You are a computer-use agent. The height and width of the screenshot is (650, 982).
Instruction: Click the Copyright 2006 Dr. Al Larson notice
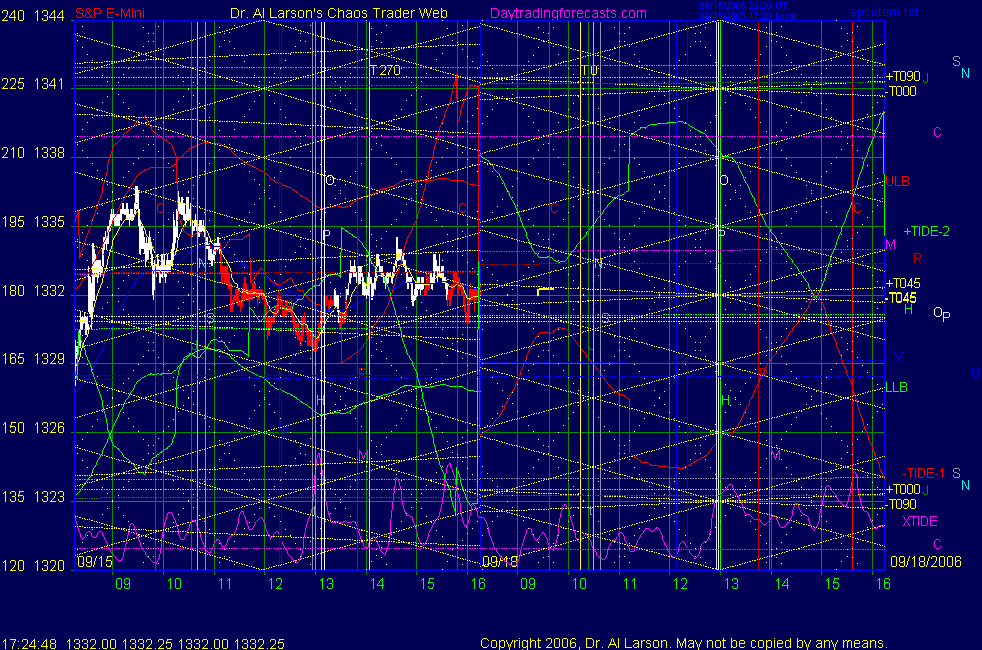pyautogui.click(x=683, y=643)
